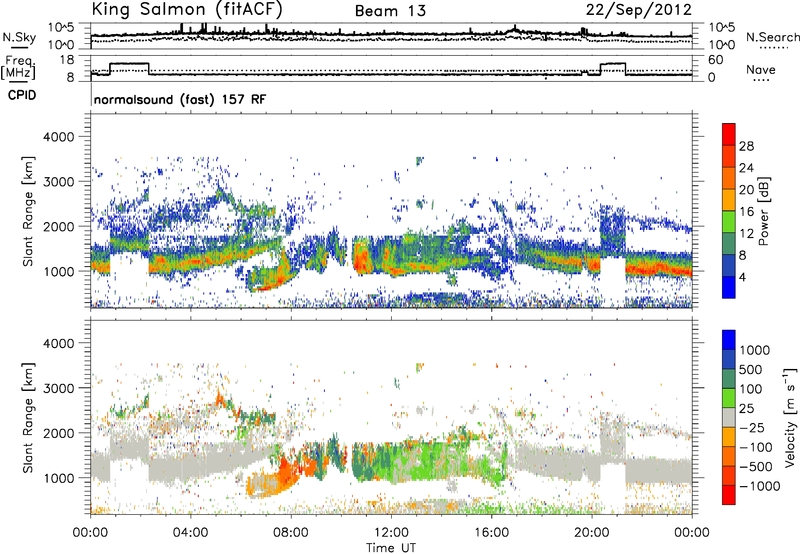
Task: Click the '2000' tick in power panel
Action: (x=58, y=226)
